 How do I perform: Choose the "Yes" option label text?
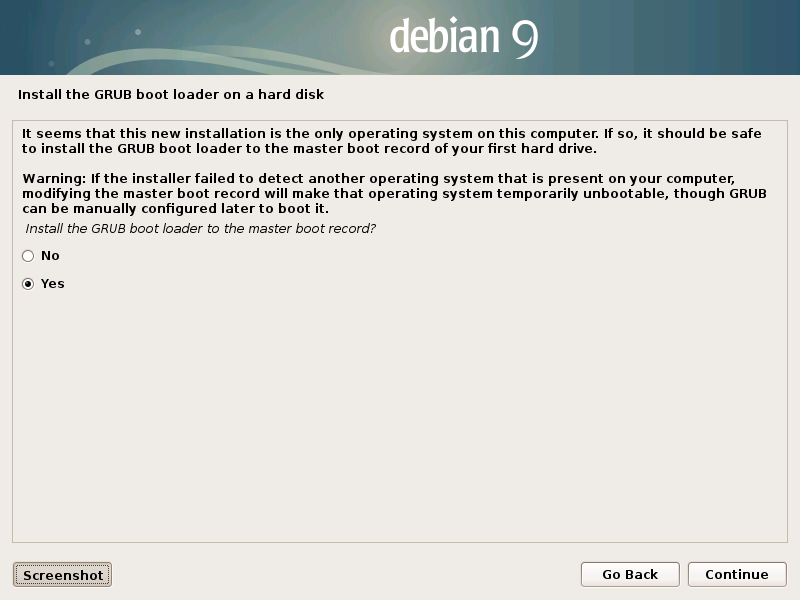coord(53,284)
